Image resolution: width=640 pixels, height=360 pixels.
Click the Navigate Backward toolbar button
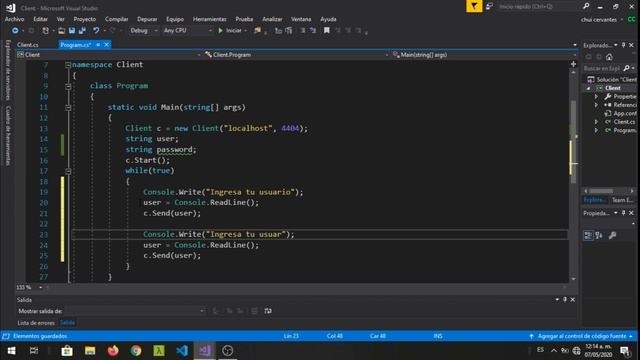(15, 31)
